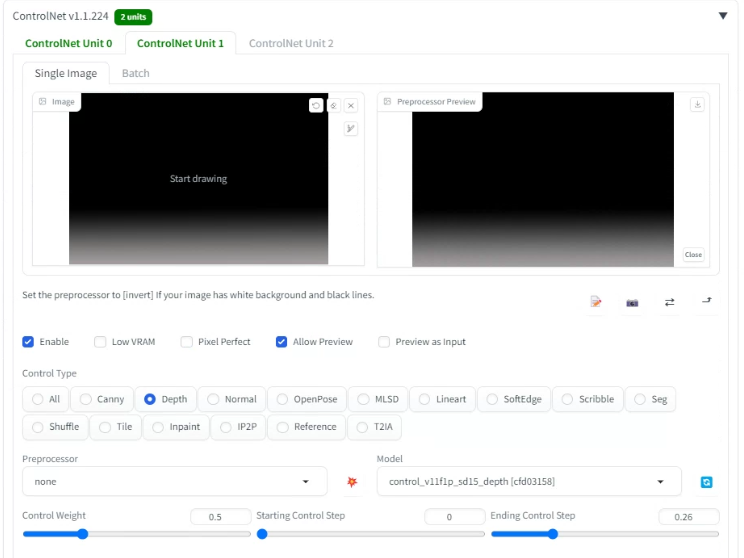Focus the Ending Control Step field 0.26
The image size is (744, 558).
tap(689, 516)
